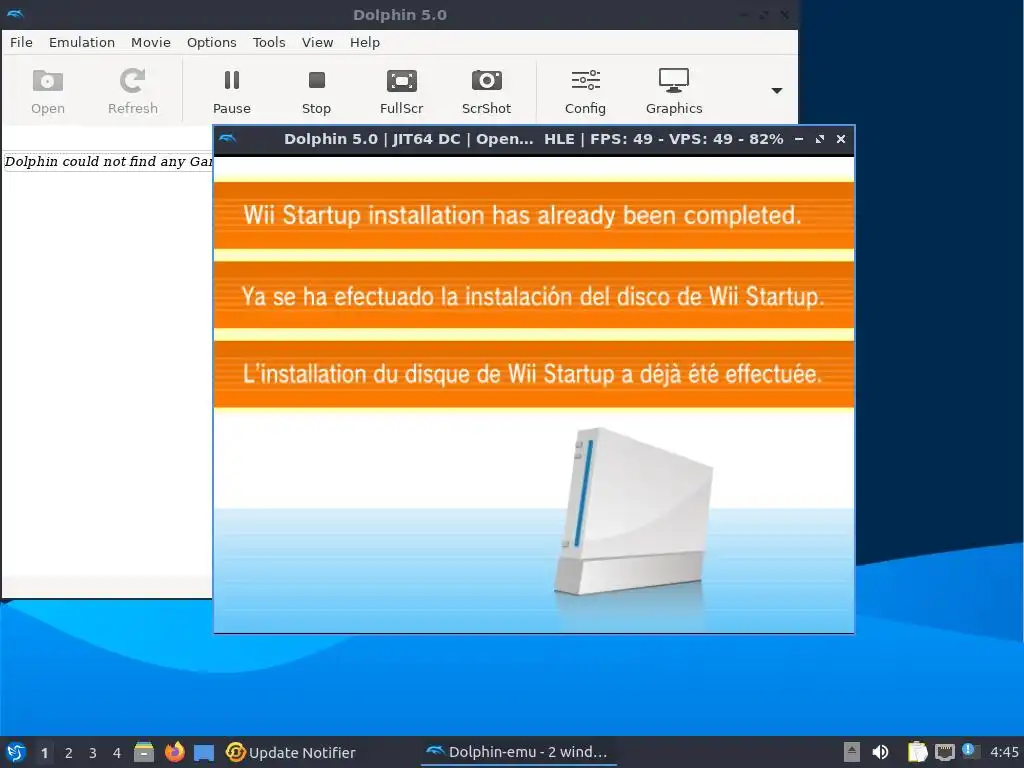Pause the running emulation
The image size is (1024, 768).
(232, 91)
